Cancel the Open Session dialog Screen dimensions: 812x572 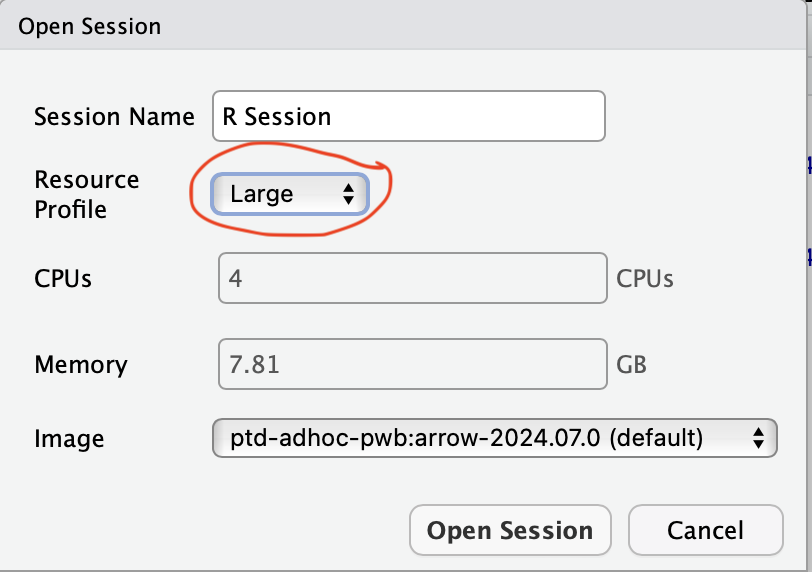click(x=705, y=530)
